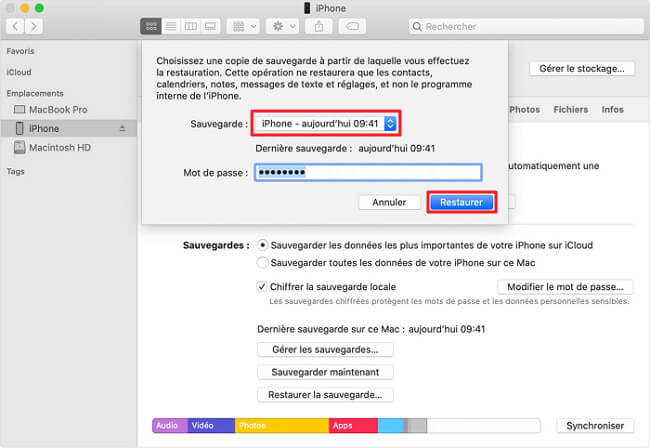Open the Sauvegarde backup selection dropdown
650x448 pixels.
(324, 123)
